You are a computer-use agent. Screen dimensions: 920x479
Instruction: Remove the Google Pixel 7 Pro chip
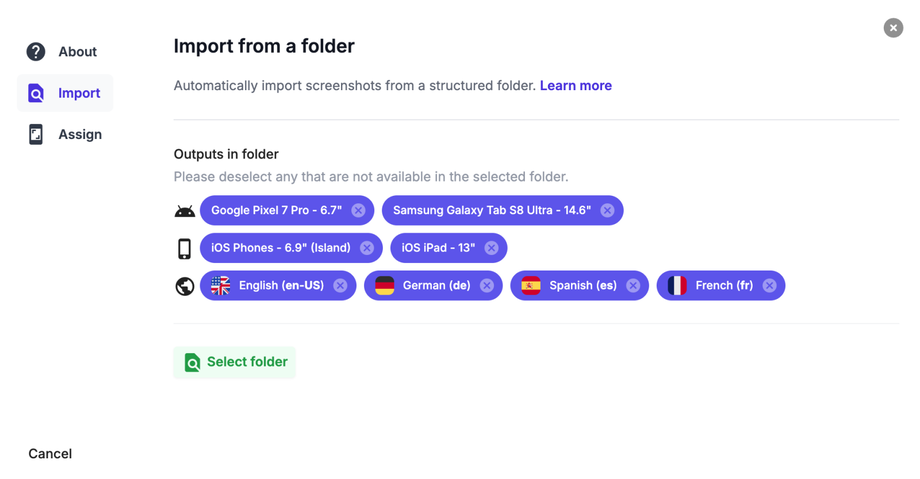358,210
